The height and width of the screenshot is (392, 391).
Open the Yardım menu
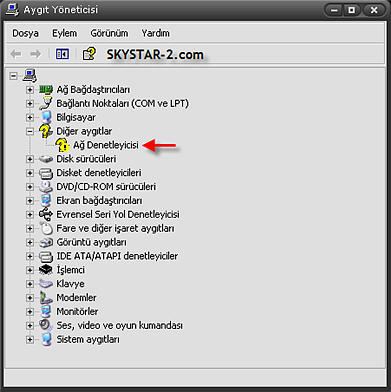(155, 33)
